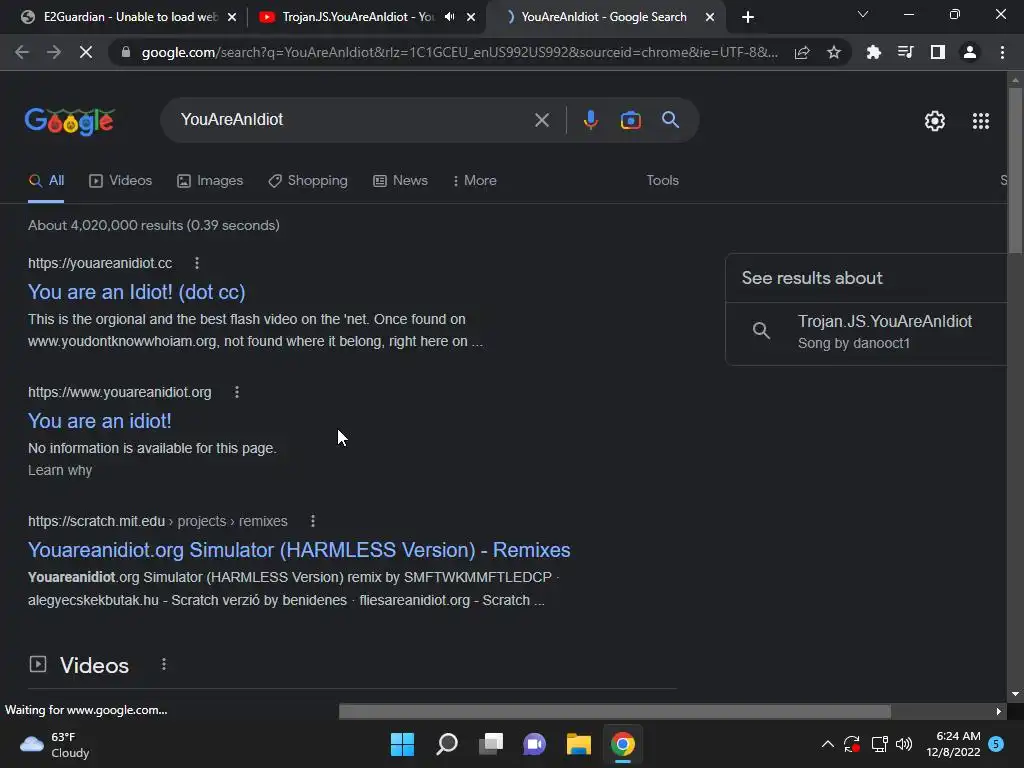Bookmark this tab with star icon
The height and width of the screenshot is (768, 1024).
point(833,52)
